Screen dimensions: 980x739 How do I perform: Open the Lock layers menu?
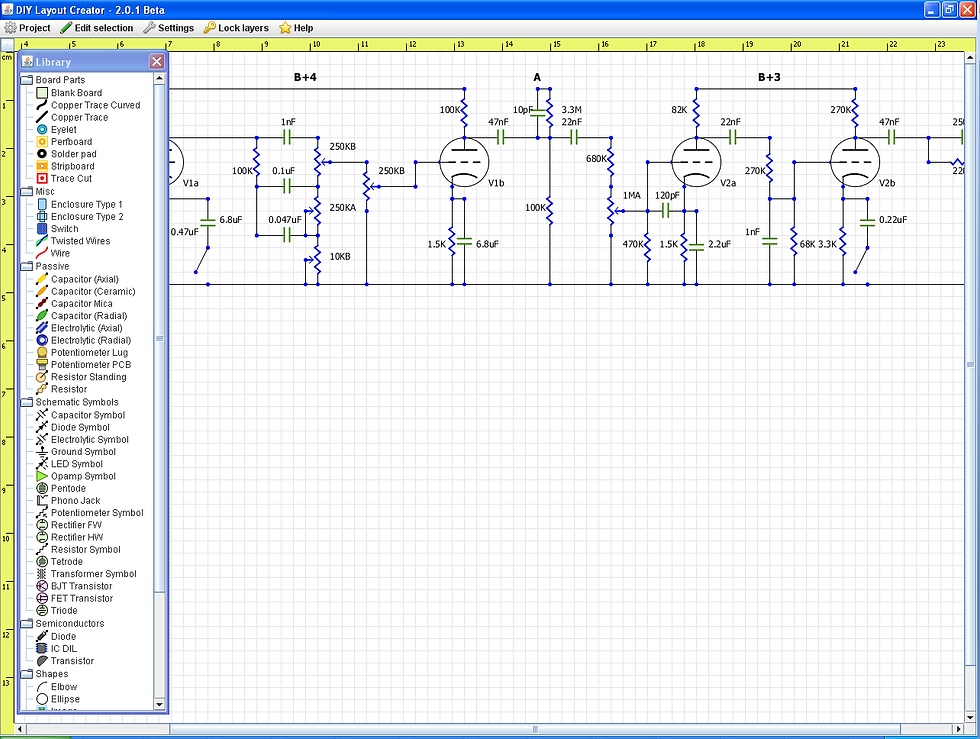coord(236,28)
